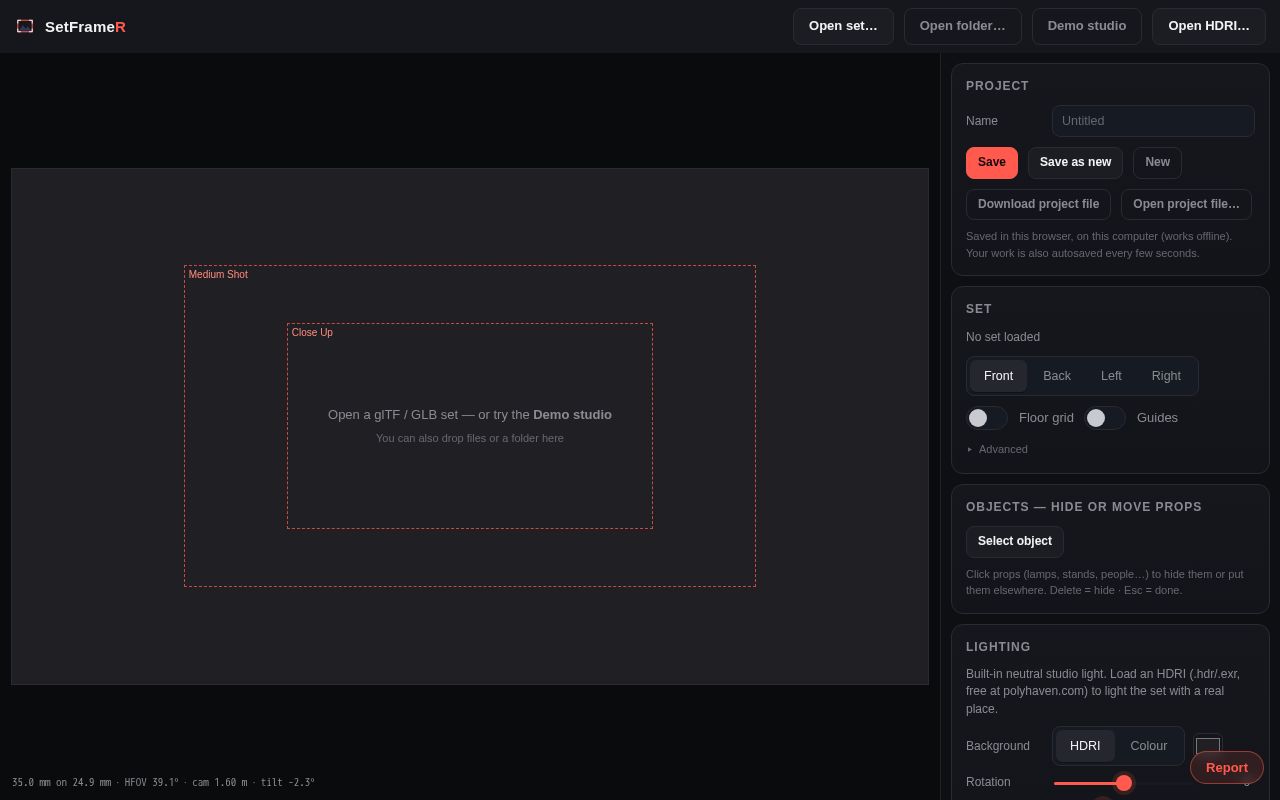Click Open project file…
Screen dimensions: 1280x800
[x=1186, y=204]
